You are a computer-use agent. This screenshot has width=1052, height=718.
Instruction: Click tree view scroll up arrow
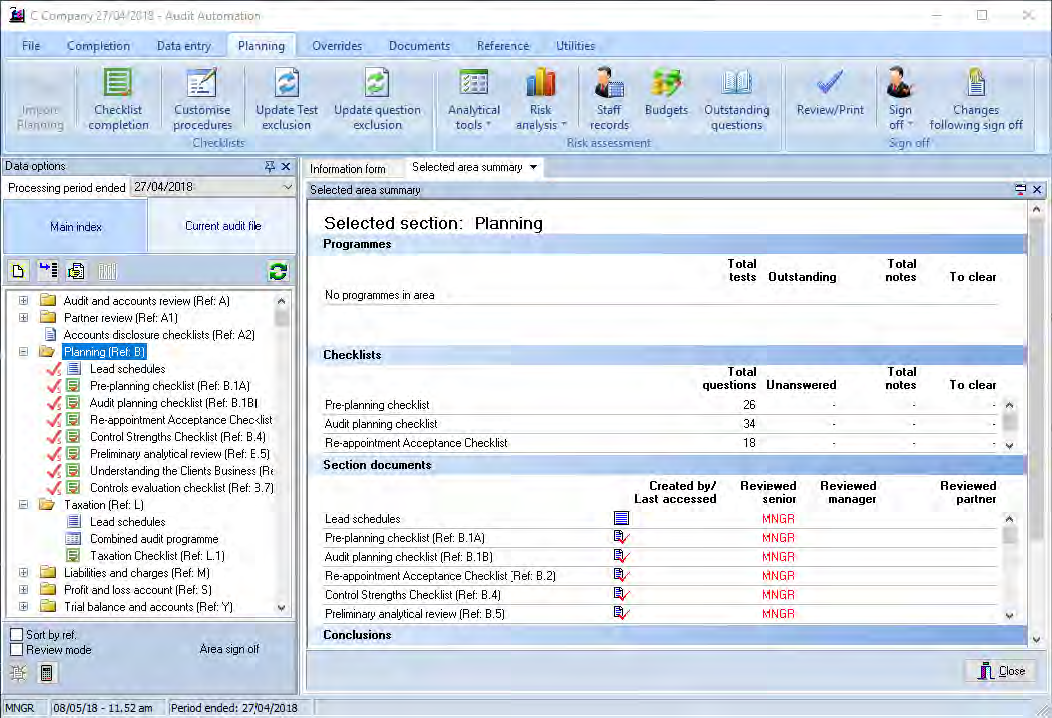(281, 301)
